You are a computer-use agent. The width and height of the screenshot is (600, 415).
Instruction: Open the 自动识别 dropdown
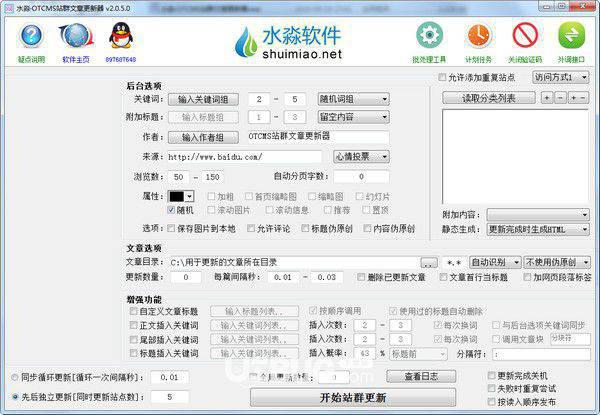495,262
